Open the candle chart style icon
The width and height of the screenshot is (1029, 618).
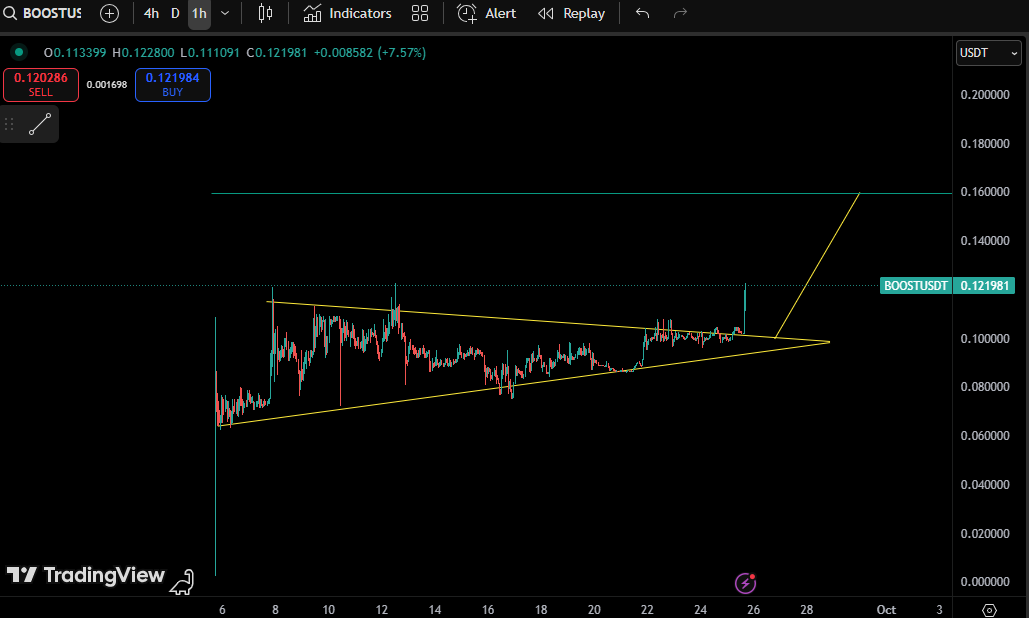(265, 13)
